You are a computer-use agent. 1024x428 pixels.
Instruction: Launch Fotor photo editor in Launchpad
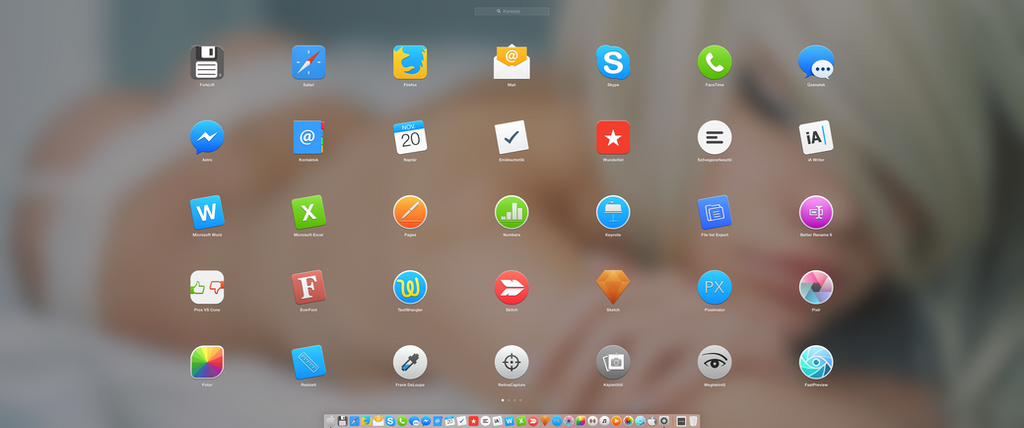[x=207, y=363]
